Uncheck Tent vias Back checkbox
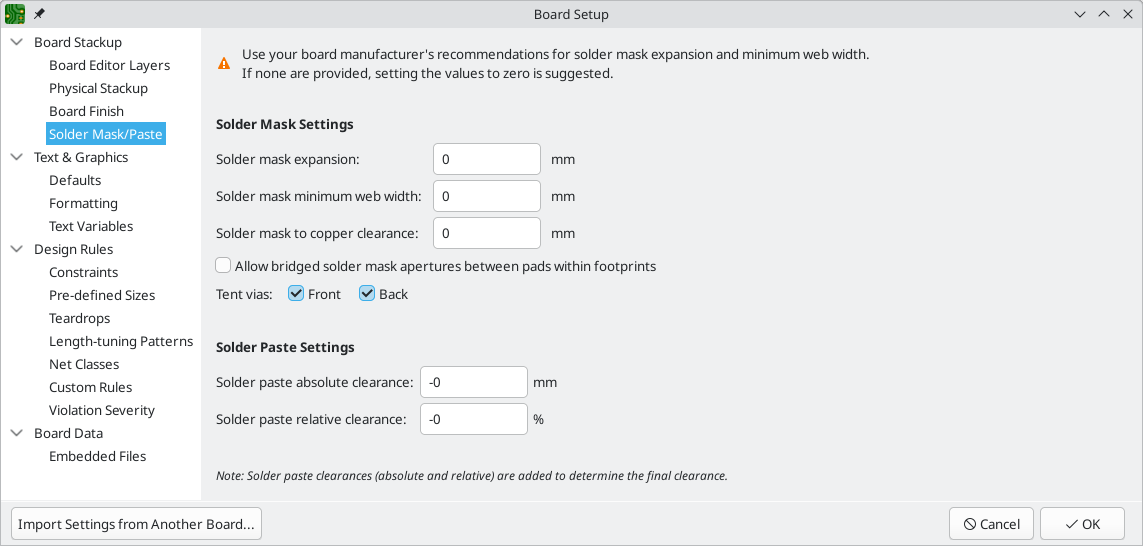Image resolution: width=1143 pixels, height=546 pixels. tap(367, 294)
